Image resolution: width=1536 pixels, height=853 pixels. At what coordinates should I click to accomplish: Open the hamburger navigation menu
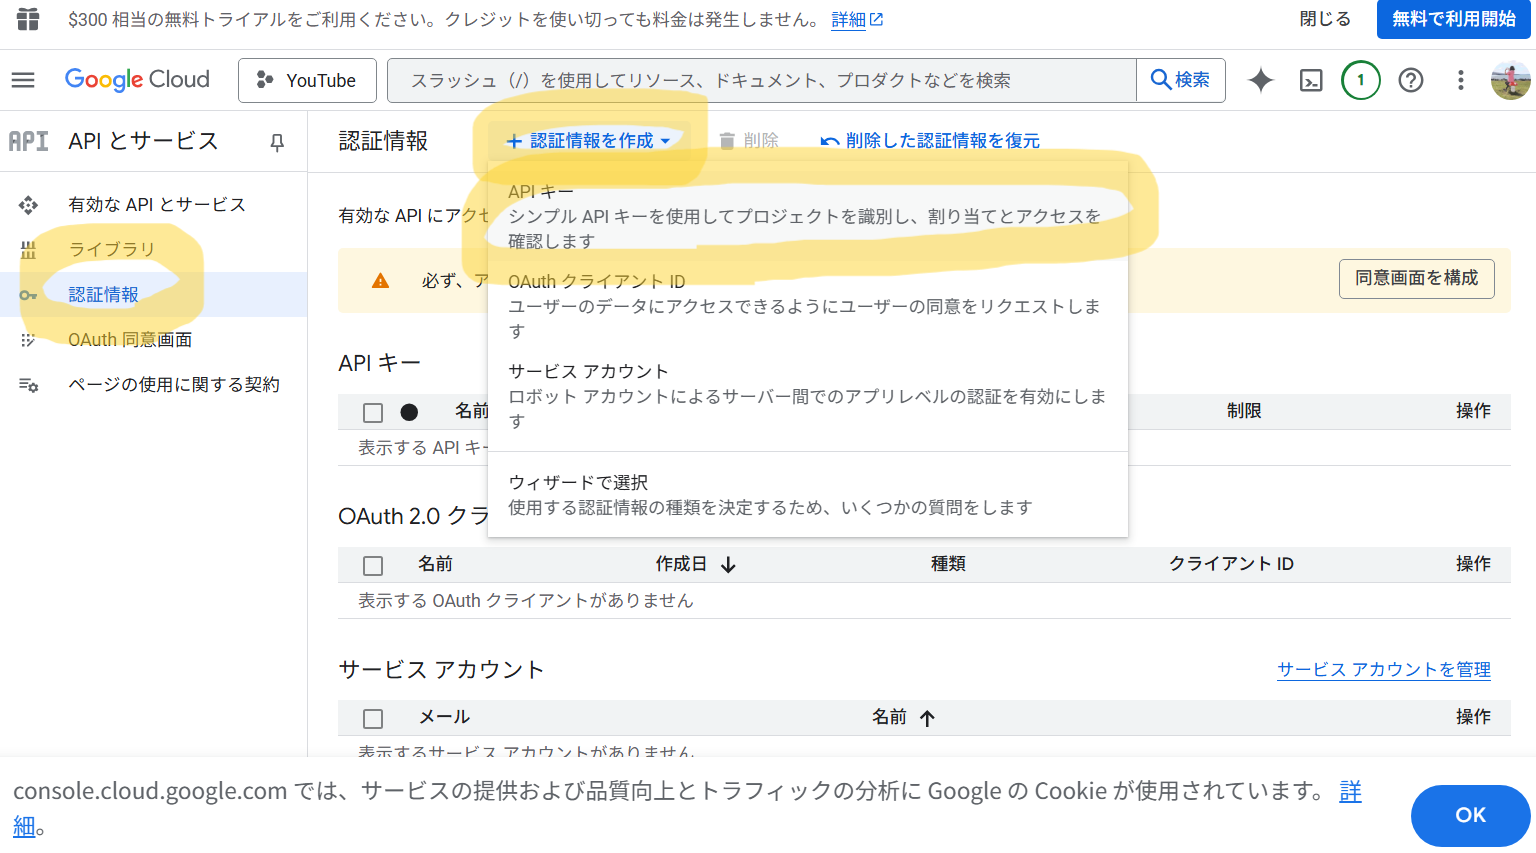23,80
